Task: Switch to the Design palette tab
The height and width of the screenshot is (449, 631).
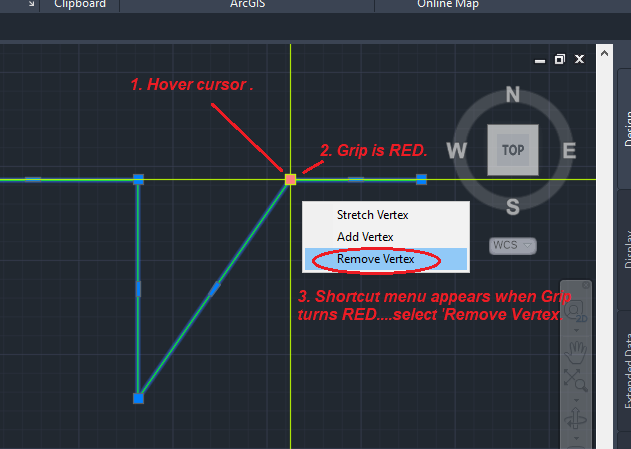Action: [x=621, y=130]
